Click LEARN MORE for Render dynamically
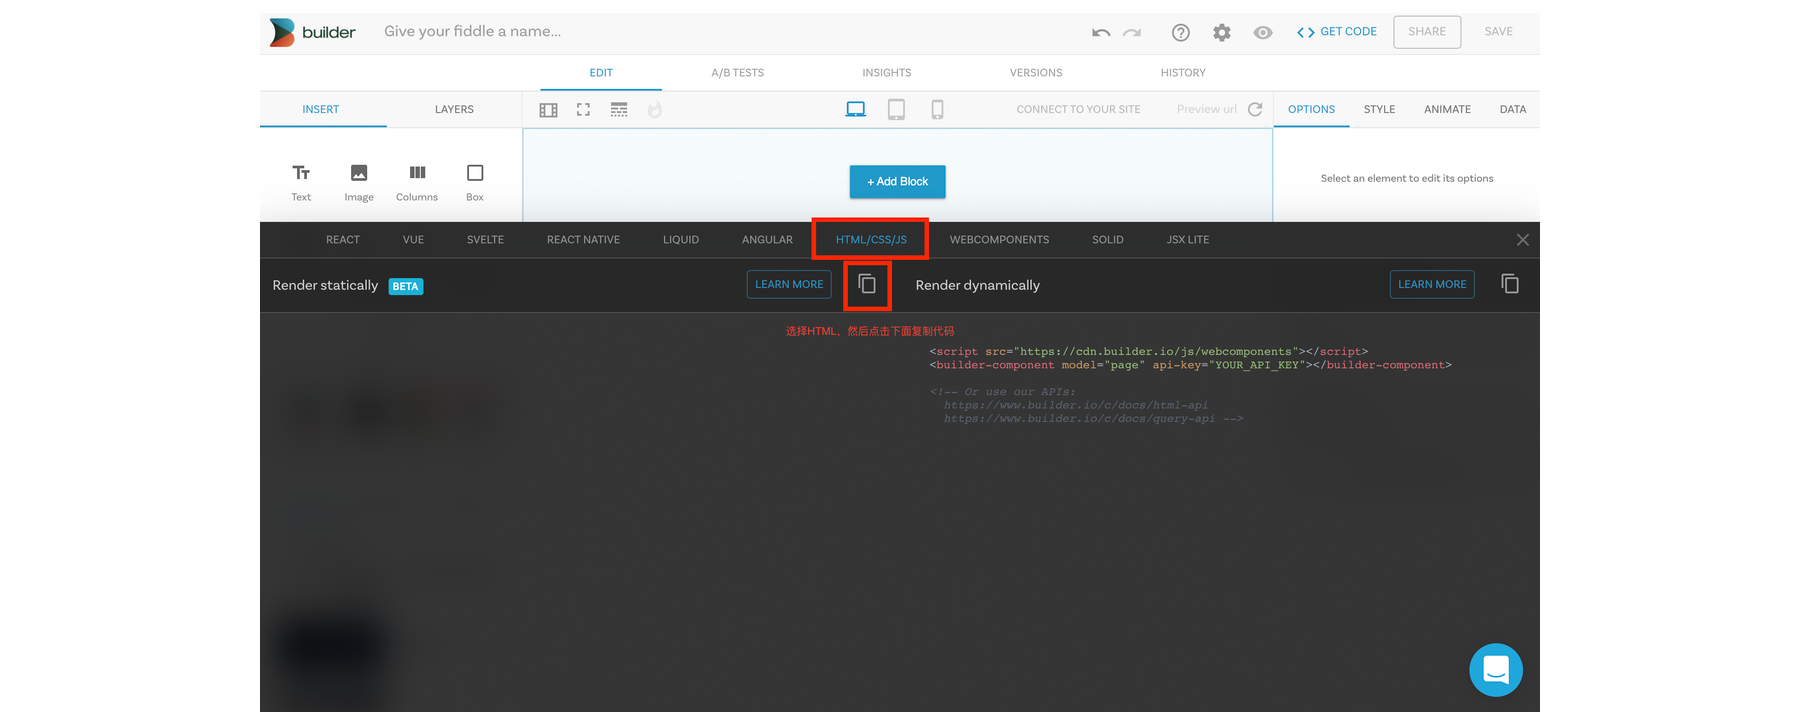The width and height of the screenshot is (1800, 726). click(x=1432, y=285)
